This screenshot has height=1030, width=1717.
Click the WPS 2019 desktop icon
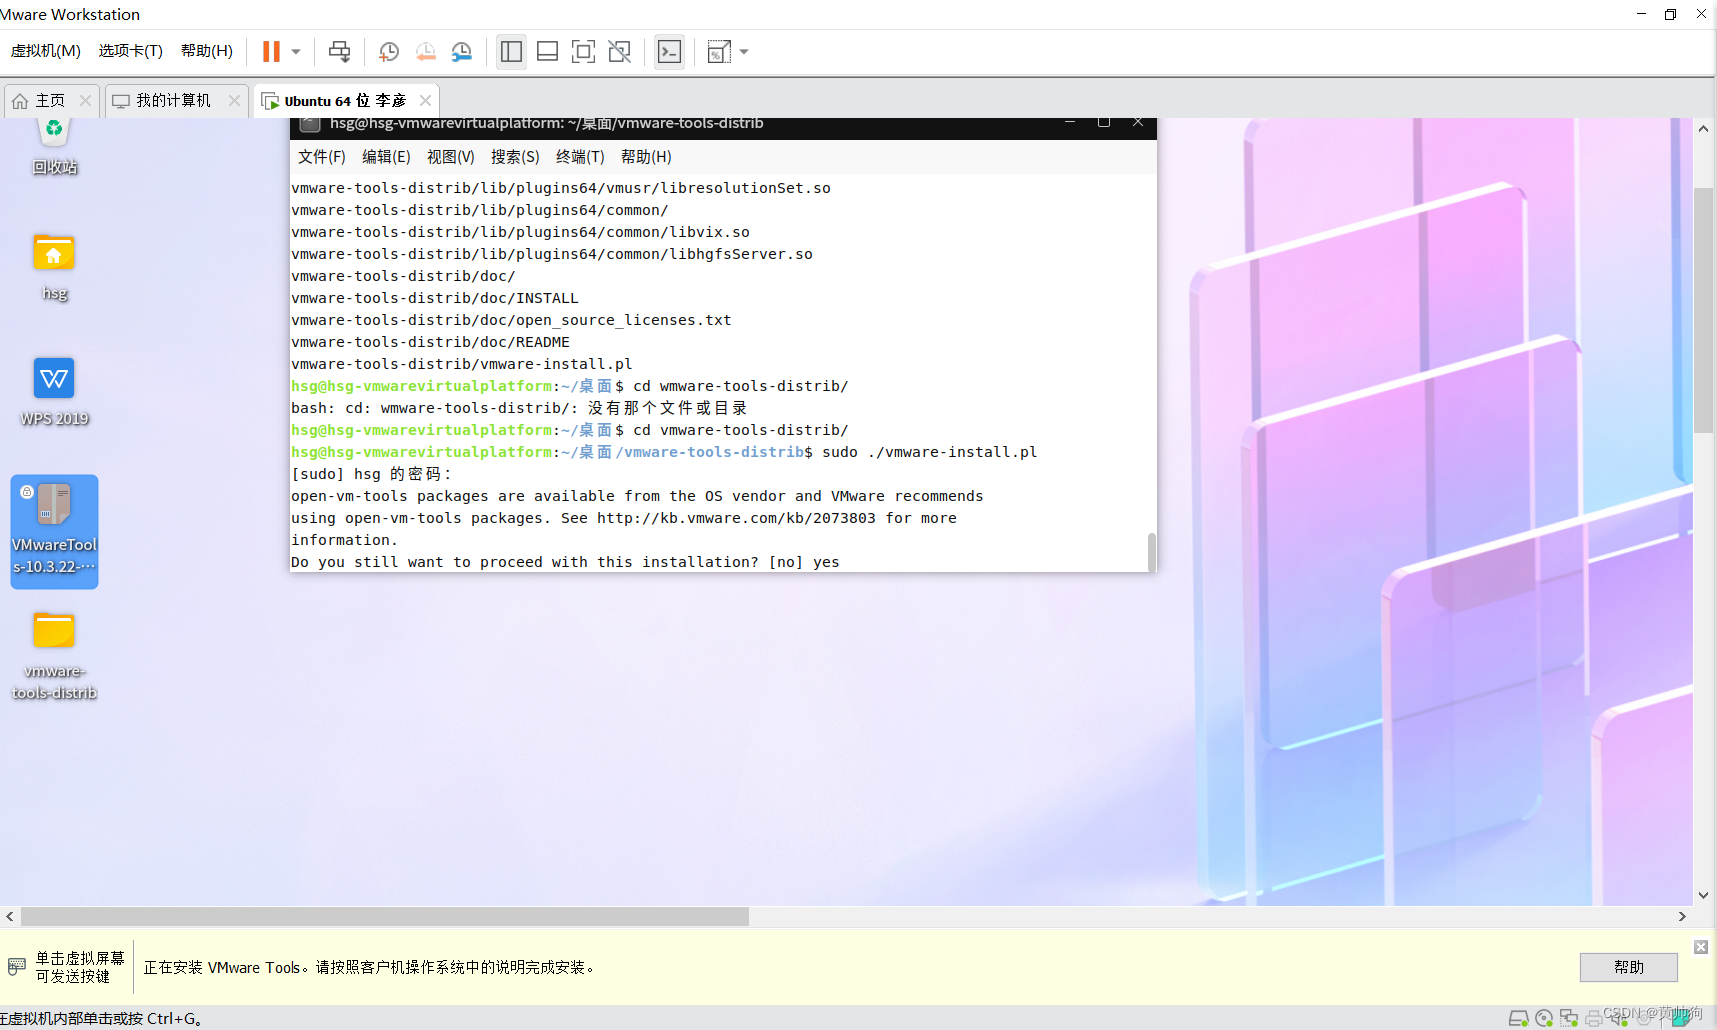(54, 392)
